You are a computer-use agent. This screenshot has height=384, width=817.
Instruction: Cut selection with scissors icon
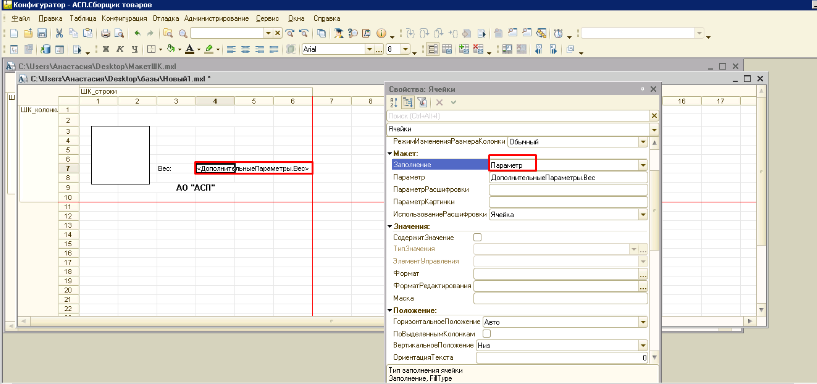pyautogui.click(x=59, y=33)
